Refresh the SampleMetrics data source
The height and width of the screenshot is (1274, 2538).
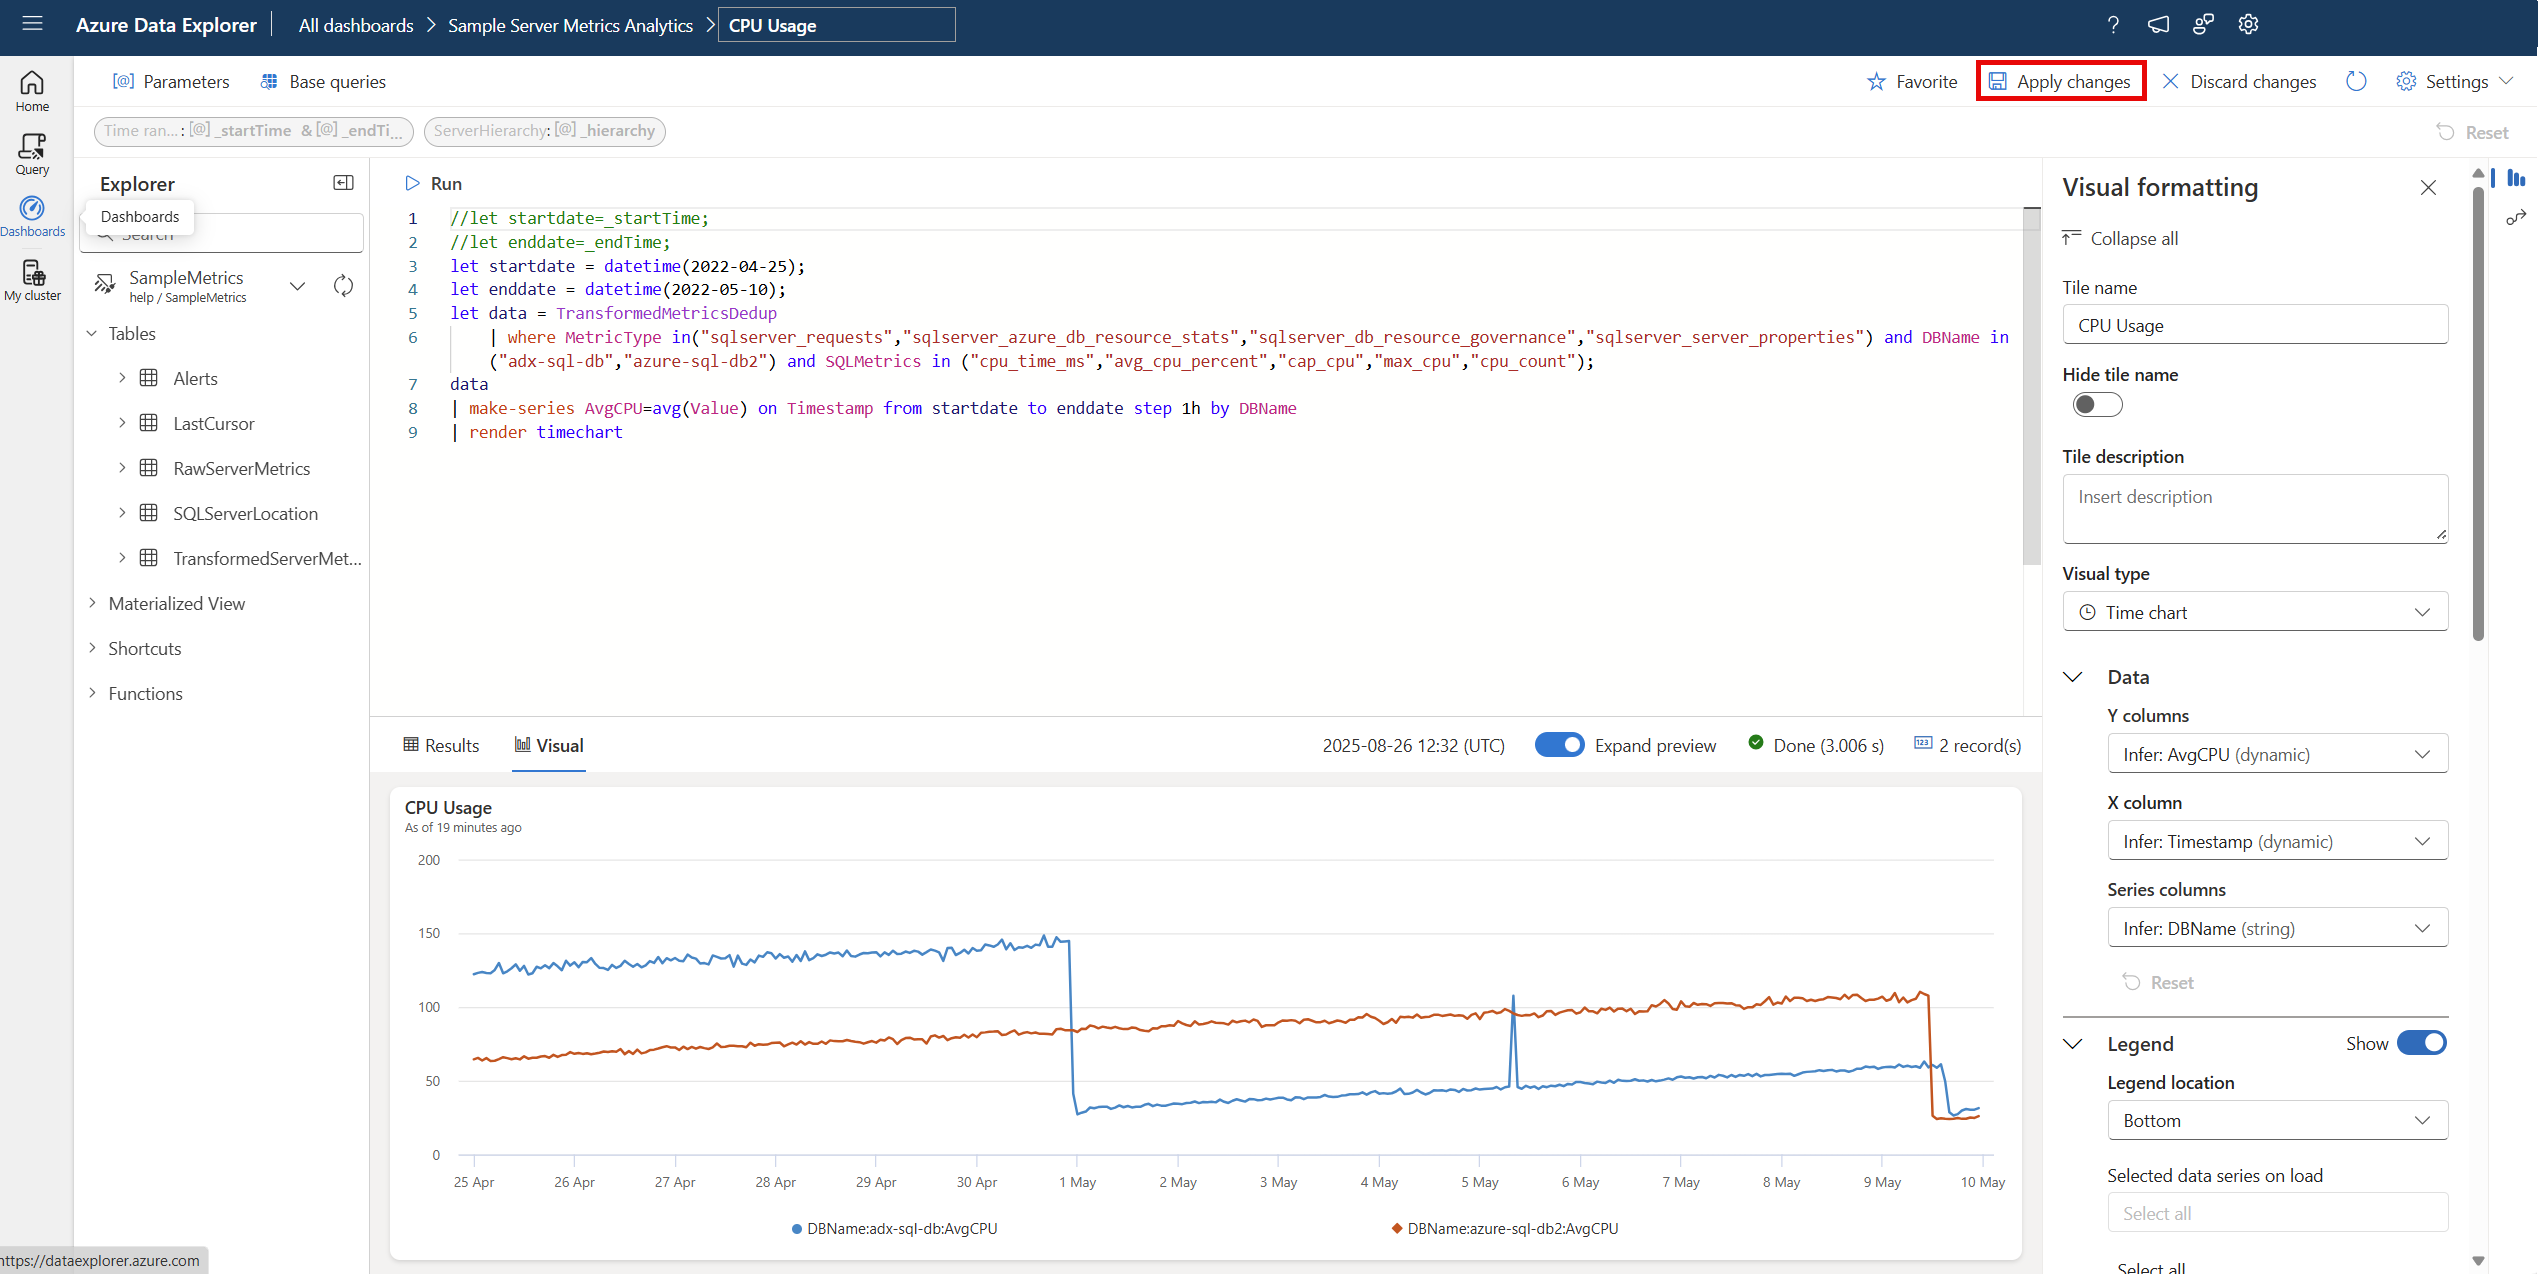point(343,285)
